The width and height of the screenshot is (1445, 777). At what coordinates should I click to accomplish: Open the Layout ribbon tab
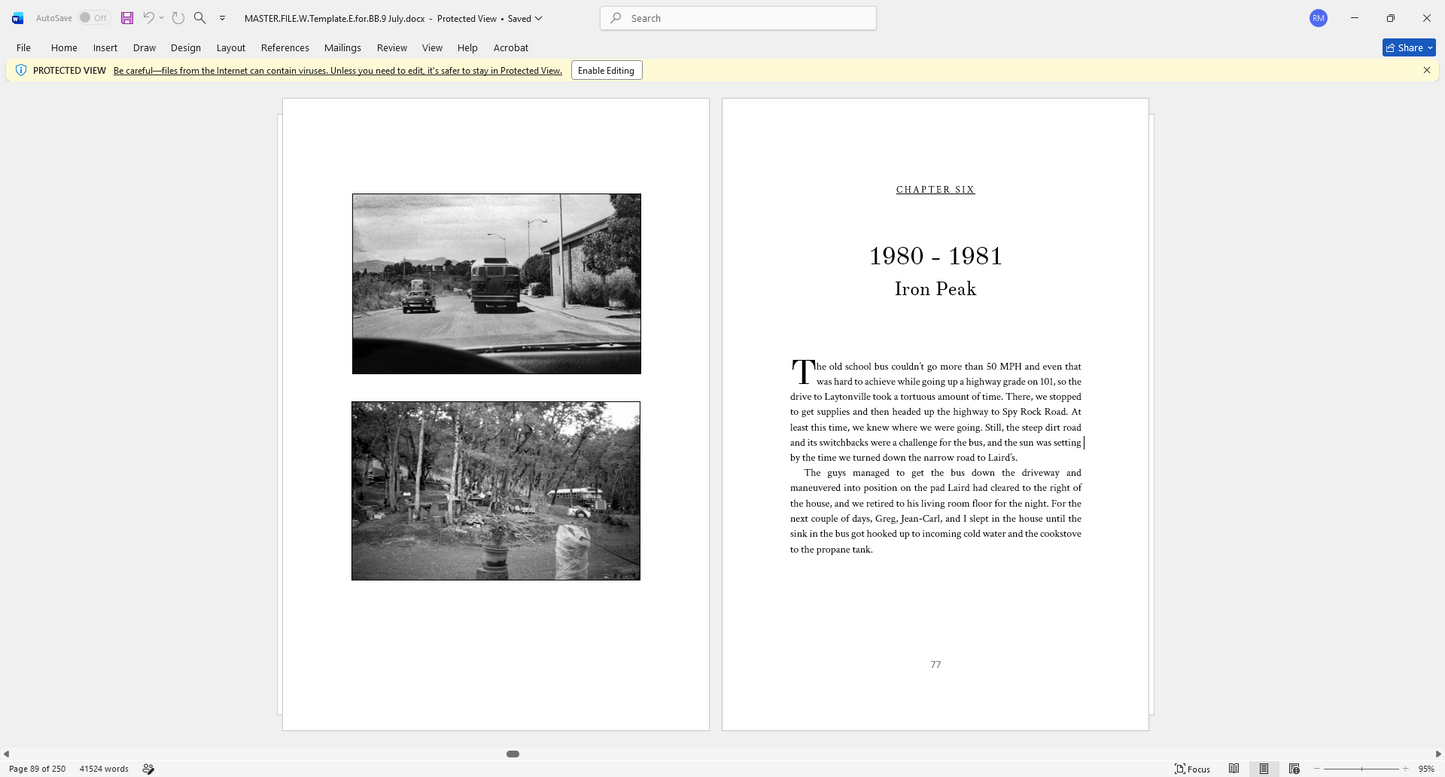coord(231,47)
